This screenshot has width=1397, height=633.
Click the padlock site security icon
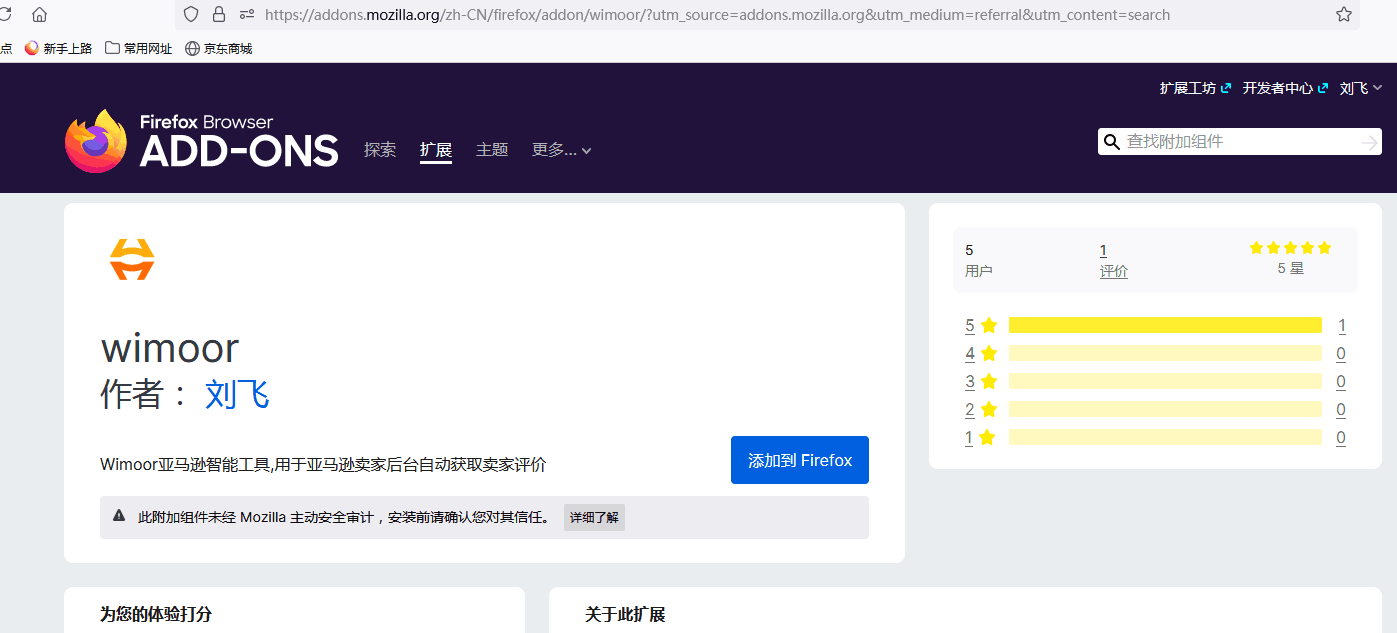click(219, 15)
